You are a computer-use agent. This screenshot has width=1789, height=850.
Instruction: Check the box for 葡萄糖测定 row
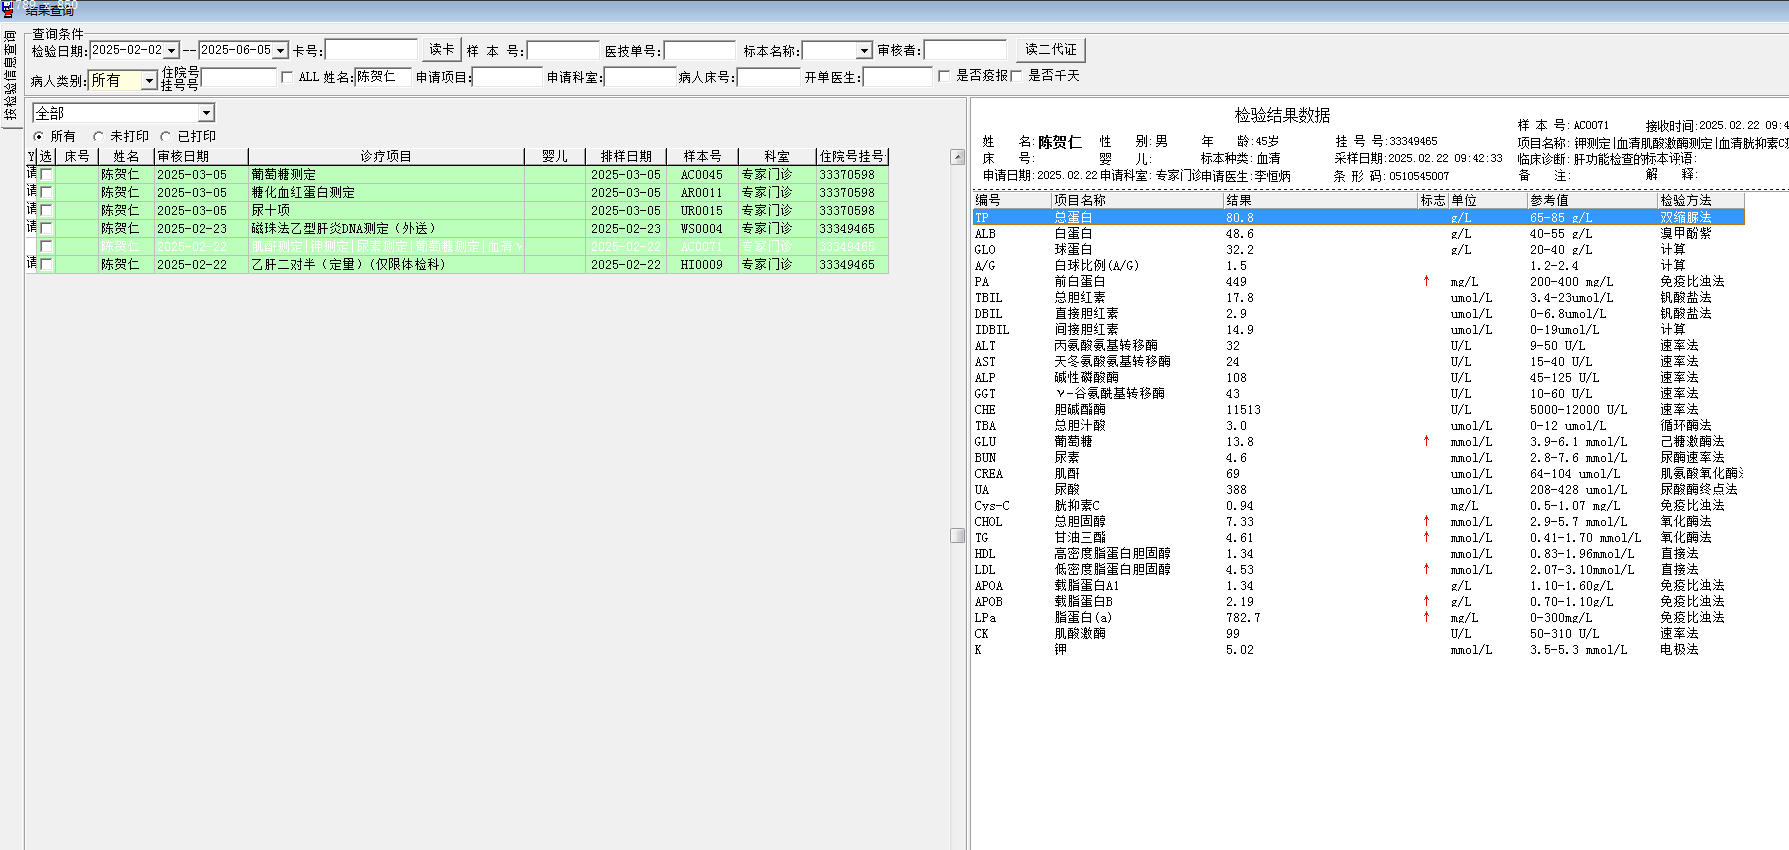tap(46, 175)
